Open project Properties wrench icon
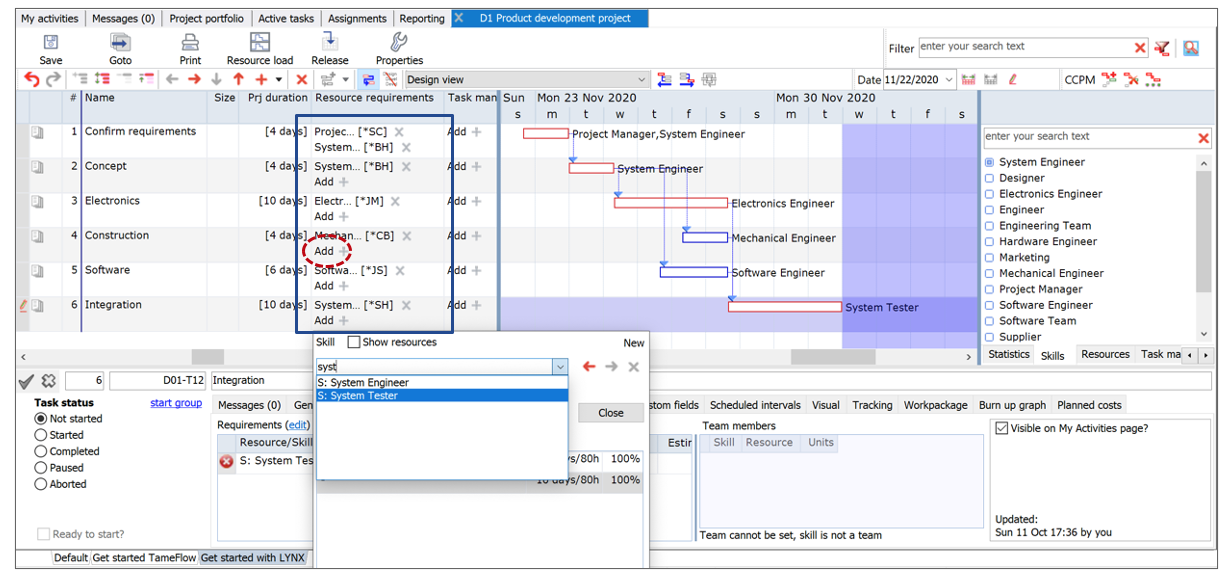 [x=398, y=42]
